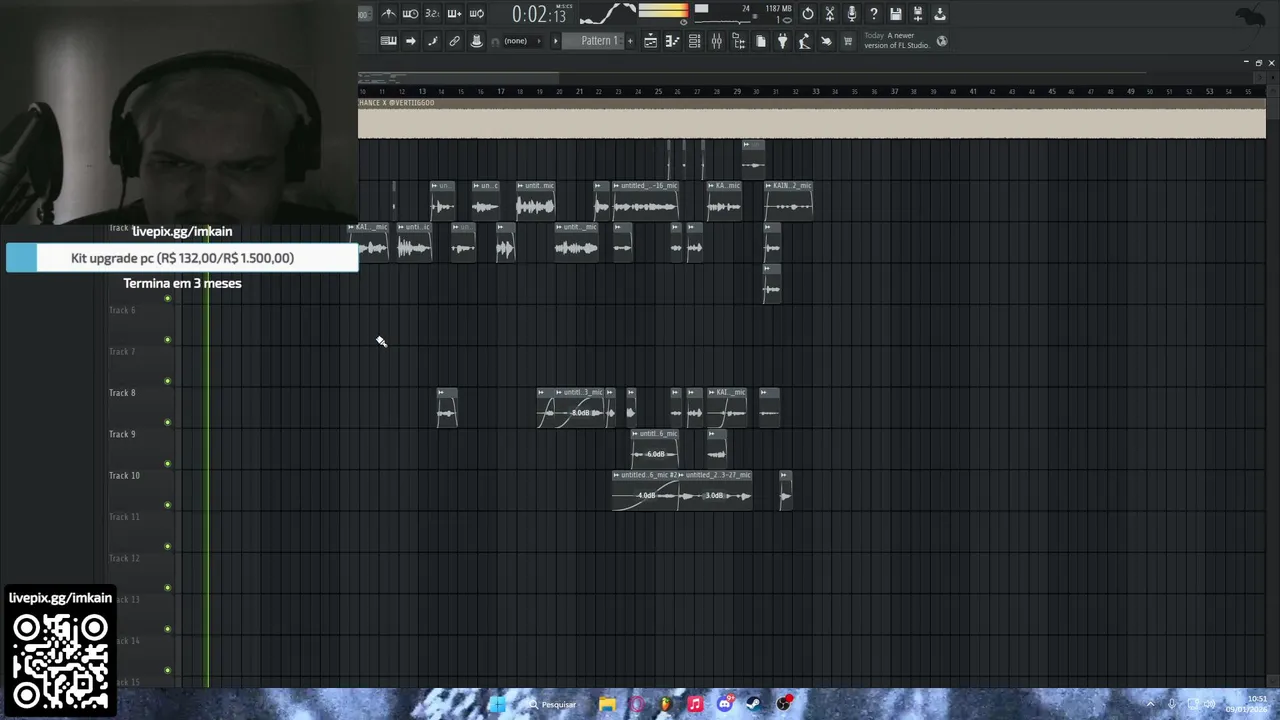Open the Mixer icon
The width and height of the screenshot is (1280, 720).
[716, 41]
